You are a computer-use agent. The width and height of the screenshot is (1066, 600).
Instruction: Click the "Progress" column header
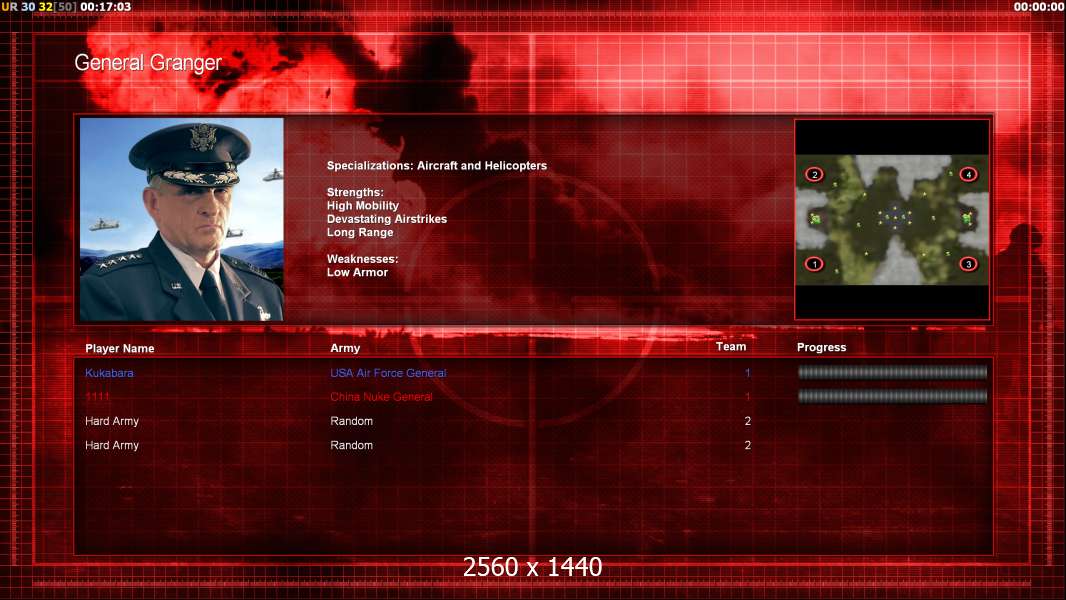point(821,347)
